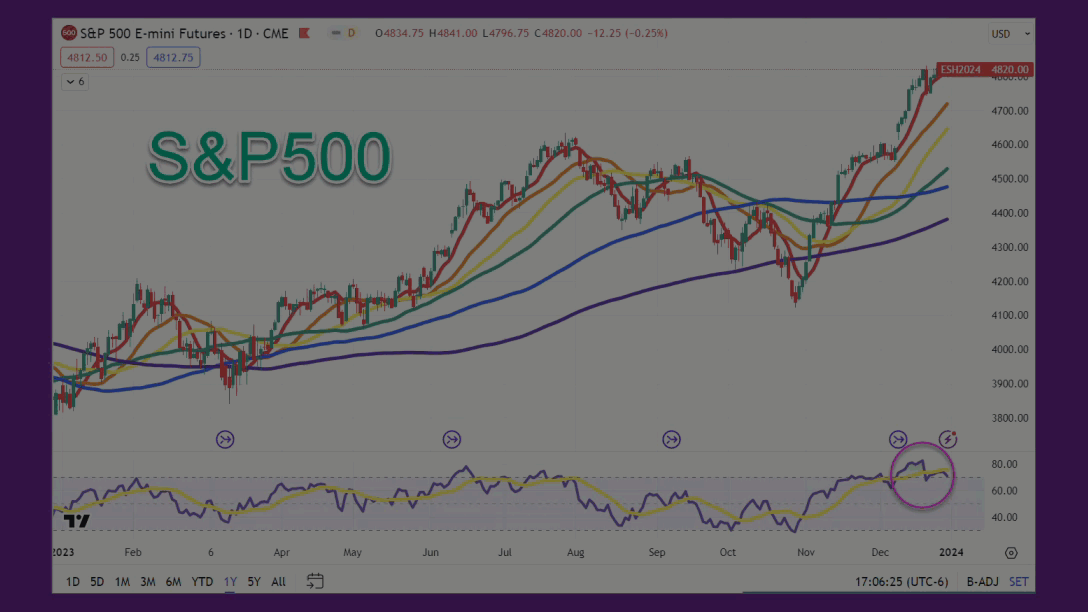Image resolution: width=1088 pixels, height=612 pixels.
Task: Click the high value H4841.00
Action: (453, 33)
